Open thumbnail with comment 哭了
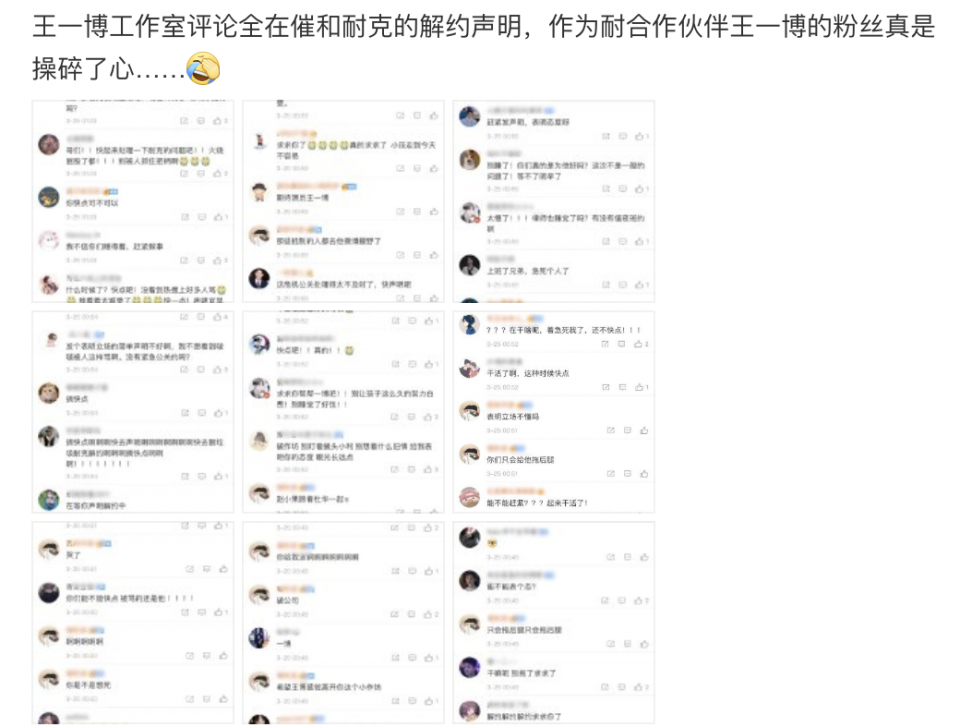The image size is (960, 727). (x=133, y=623)
